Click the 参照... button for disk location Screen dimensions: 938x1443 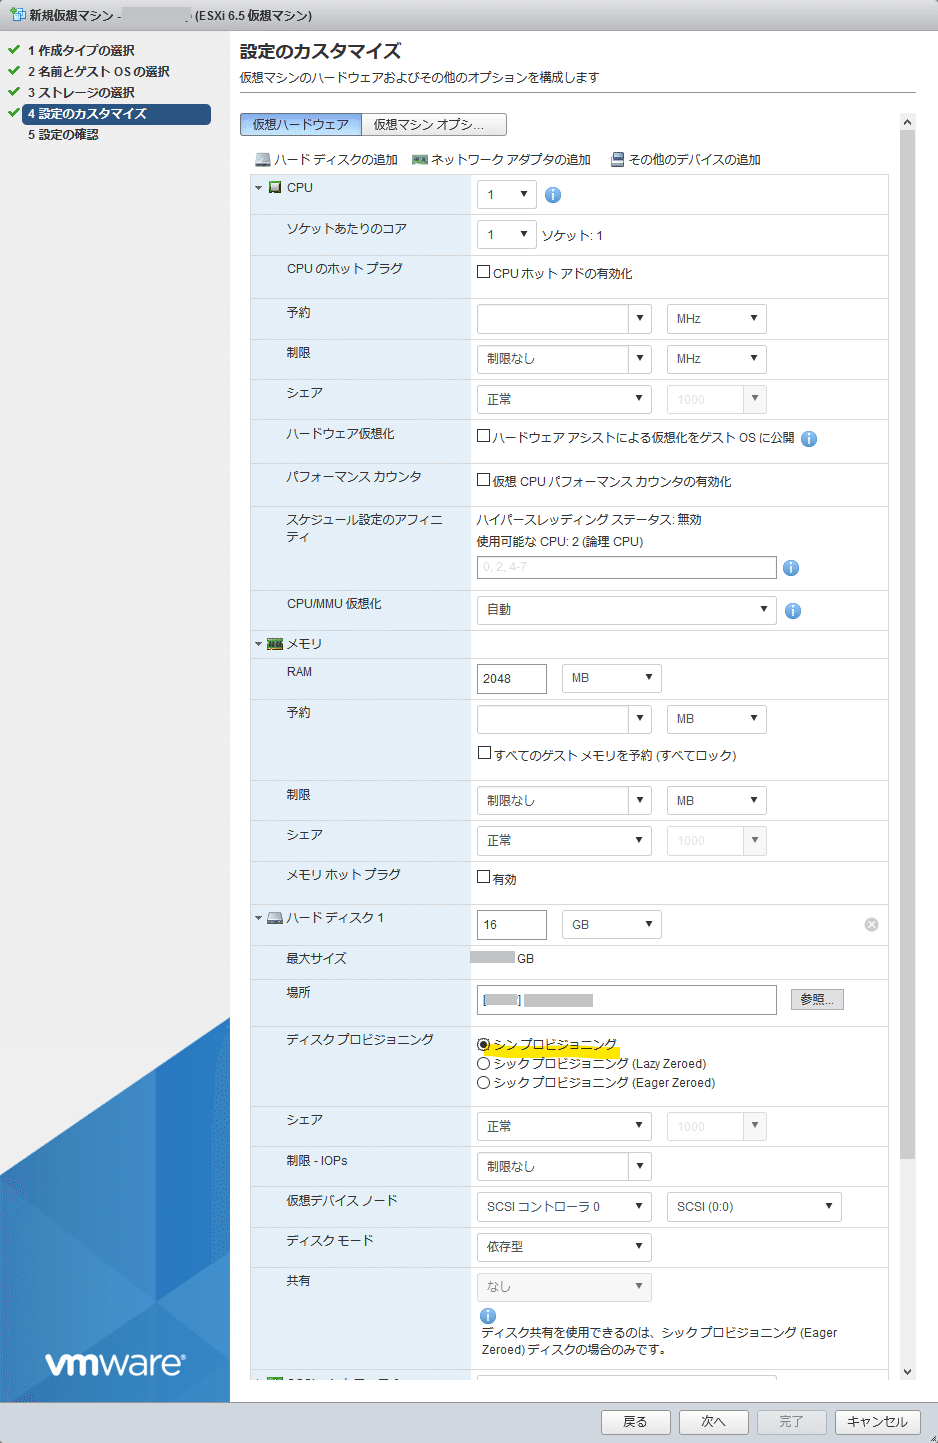pyautogui.click(x=816, y=999)
